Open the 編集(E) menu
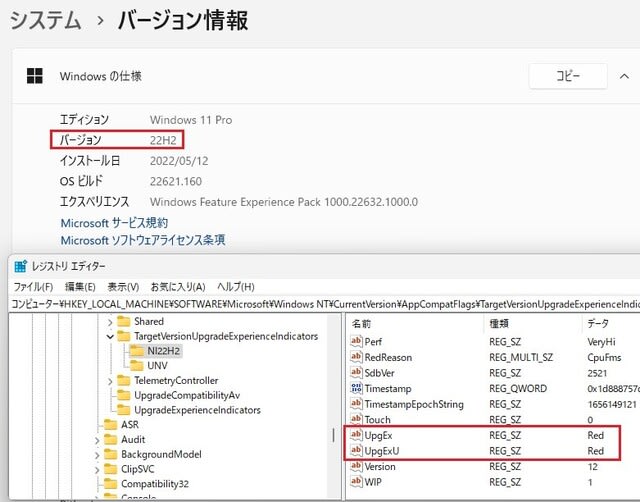This screenshot has height=502, width=640. click(x=80, y=287)
